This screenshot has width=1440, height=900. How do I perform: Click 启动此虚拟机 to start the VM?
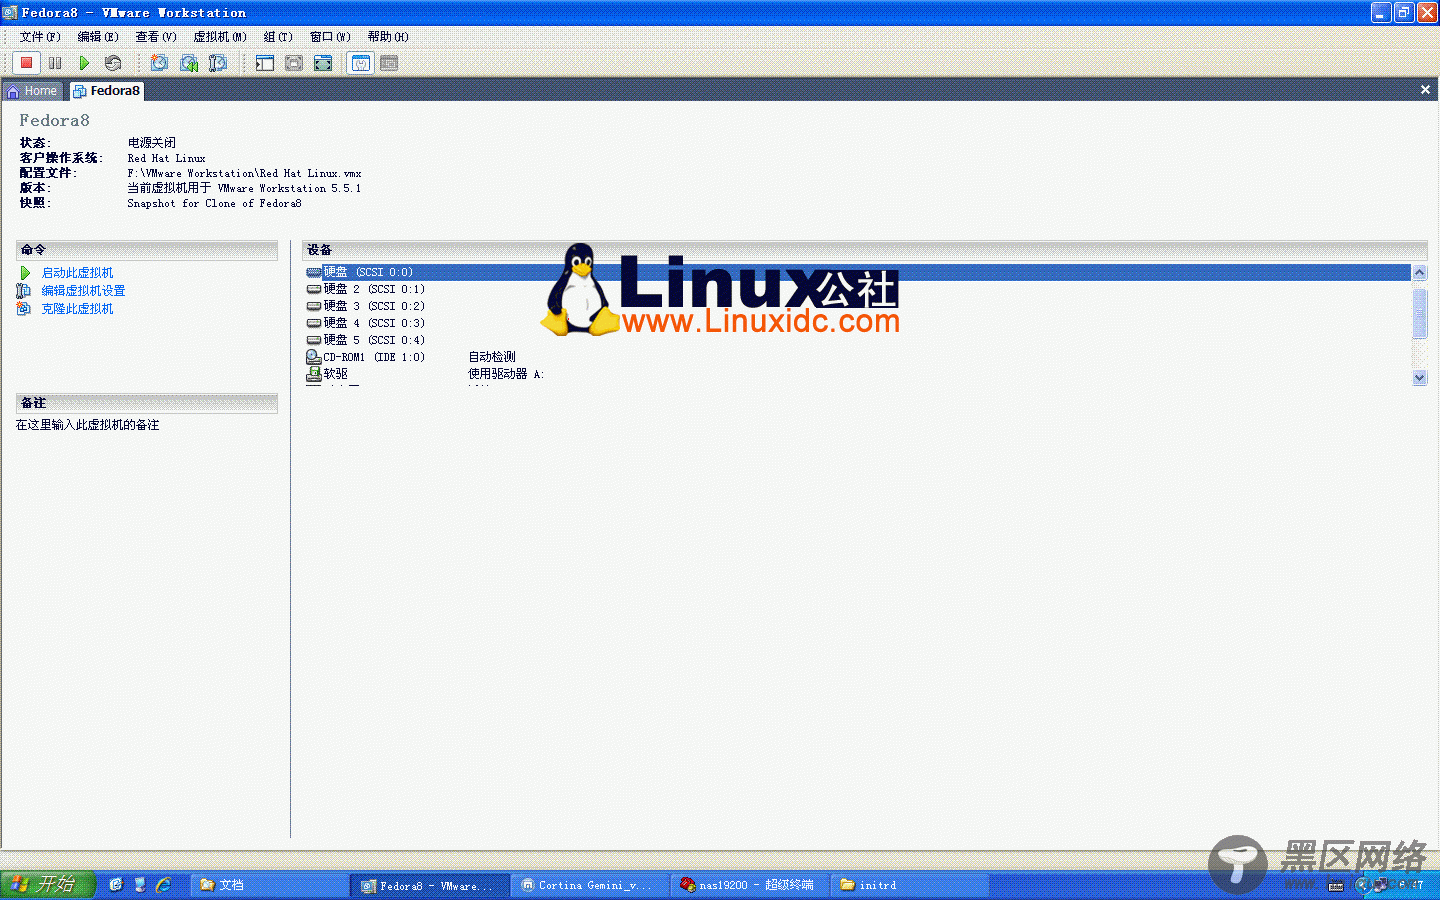coord(77,273)
